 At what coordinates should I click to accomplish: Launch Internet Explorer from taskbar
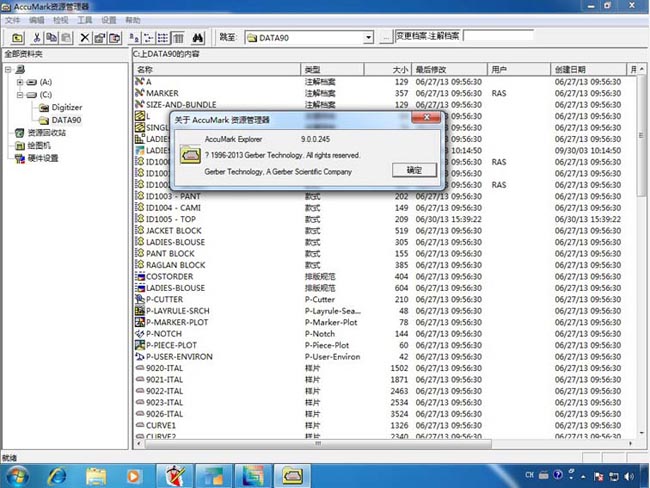click(57, 476)
